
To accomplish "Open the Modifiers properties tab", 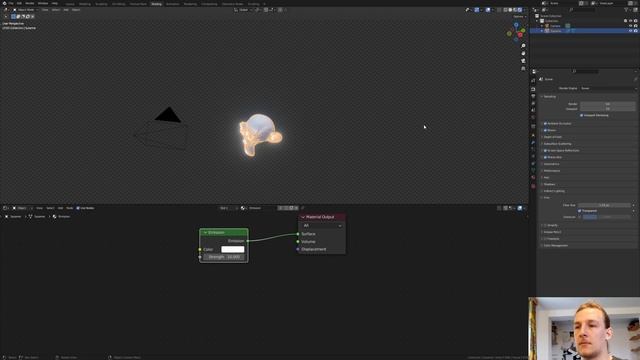I will click(x=533, y=142).
